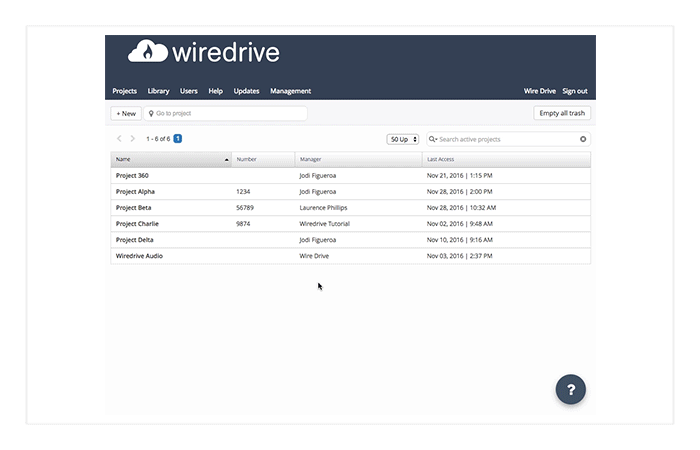
Task: Click Nov 10, 2016 | 9:16 AM date
Action: tap(459, 240)
